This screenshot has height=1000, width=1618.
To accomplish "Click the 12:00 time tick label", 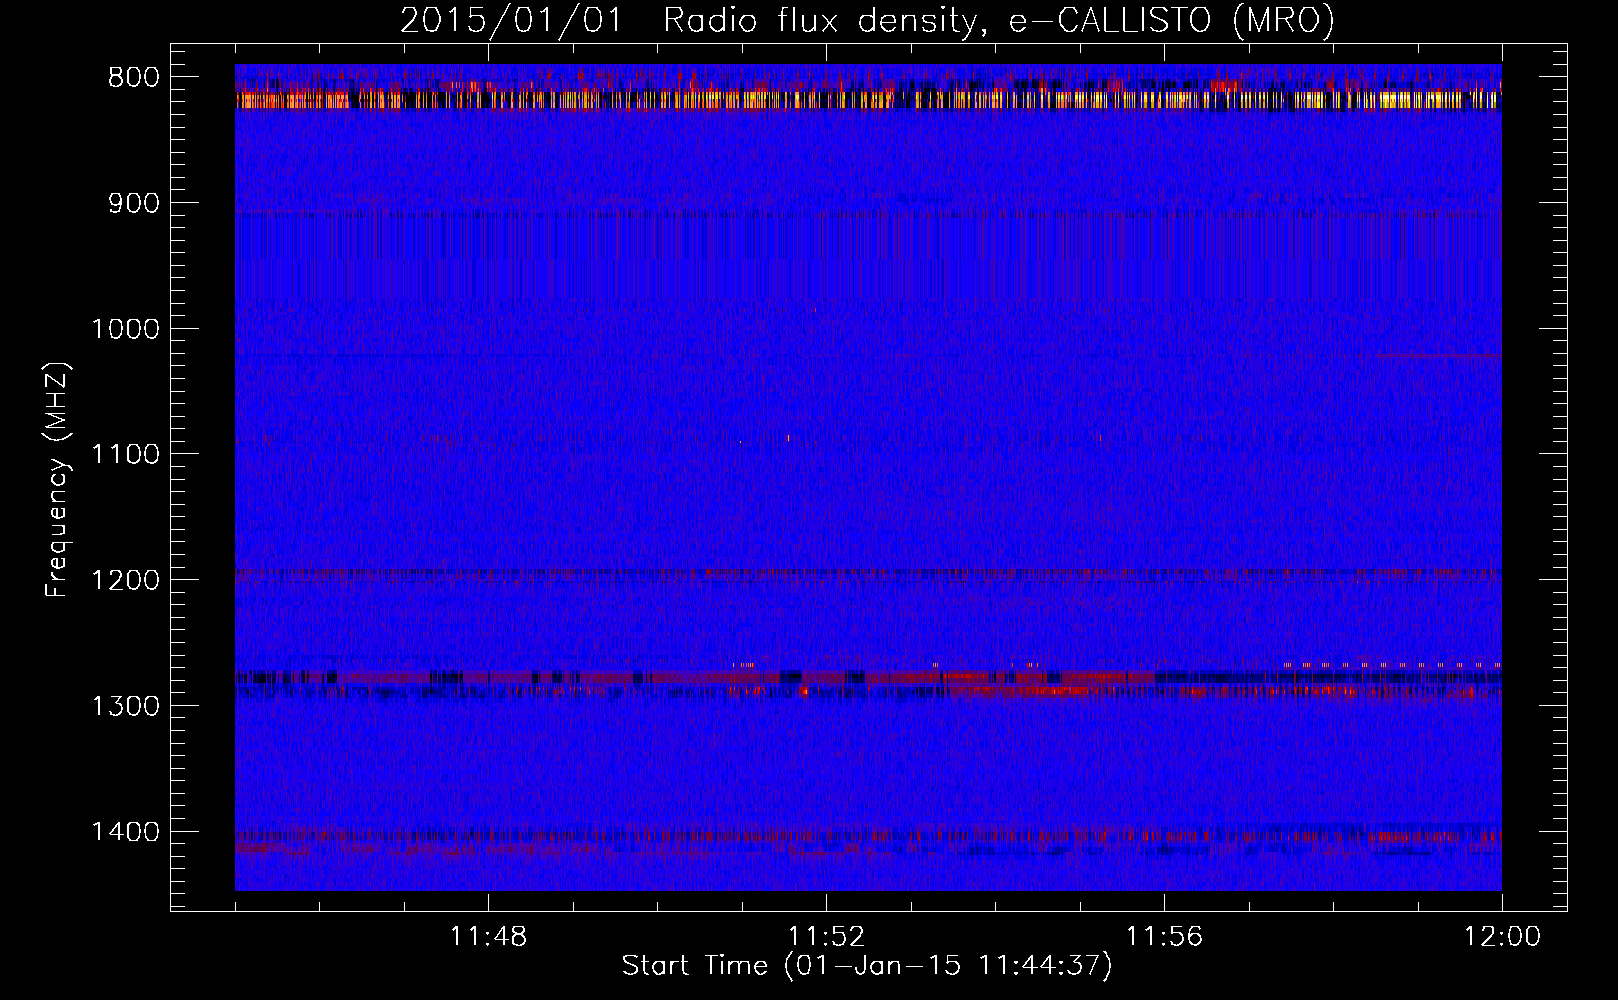I will tap(1502, 937).
